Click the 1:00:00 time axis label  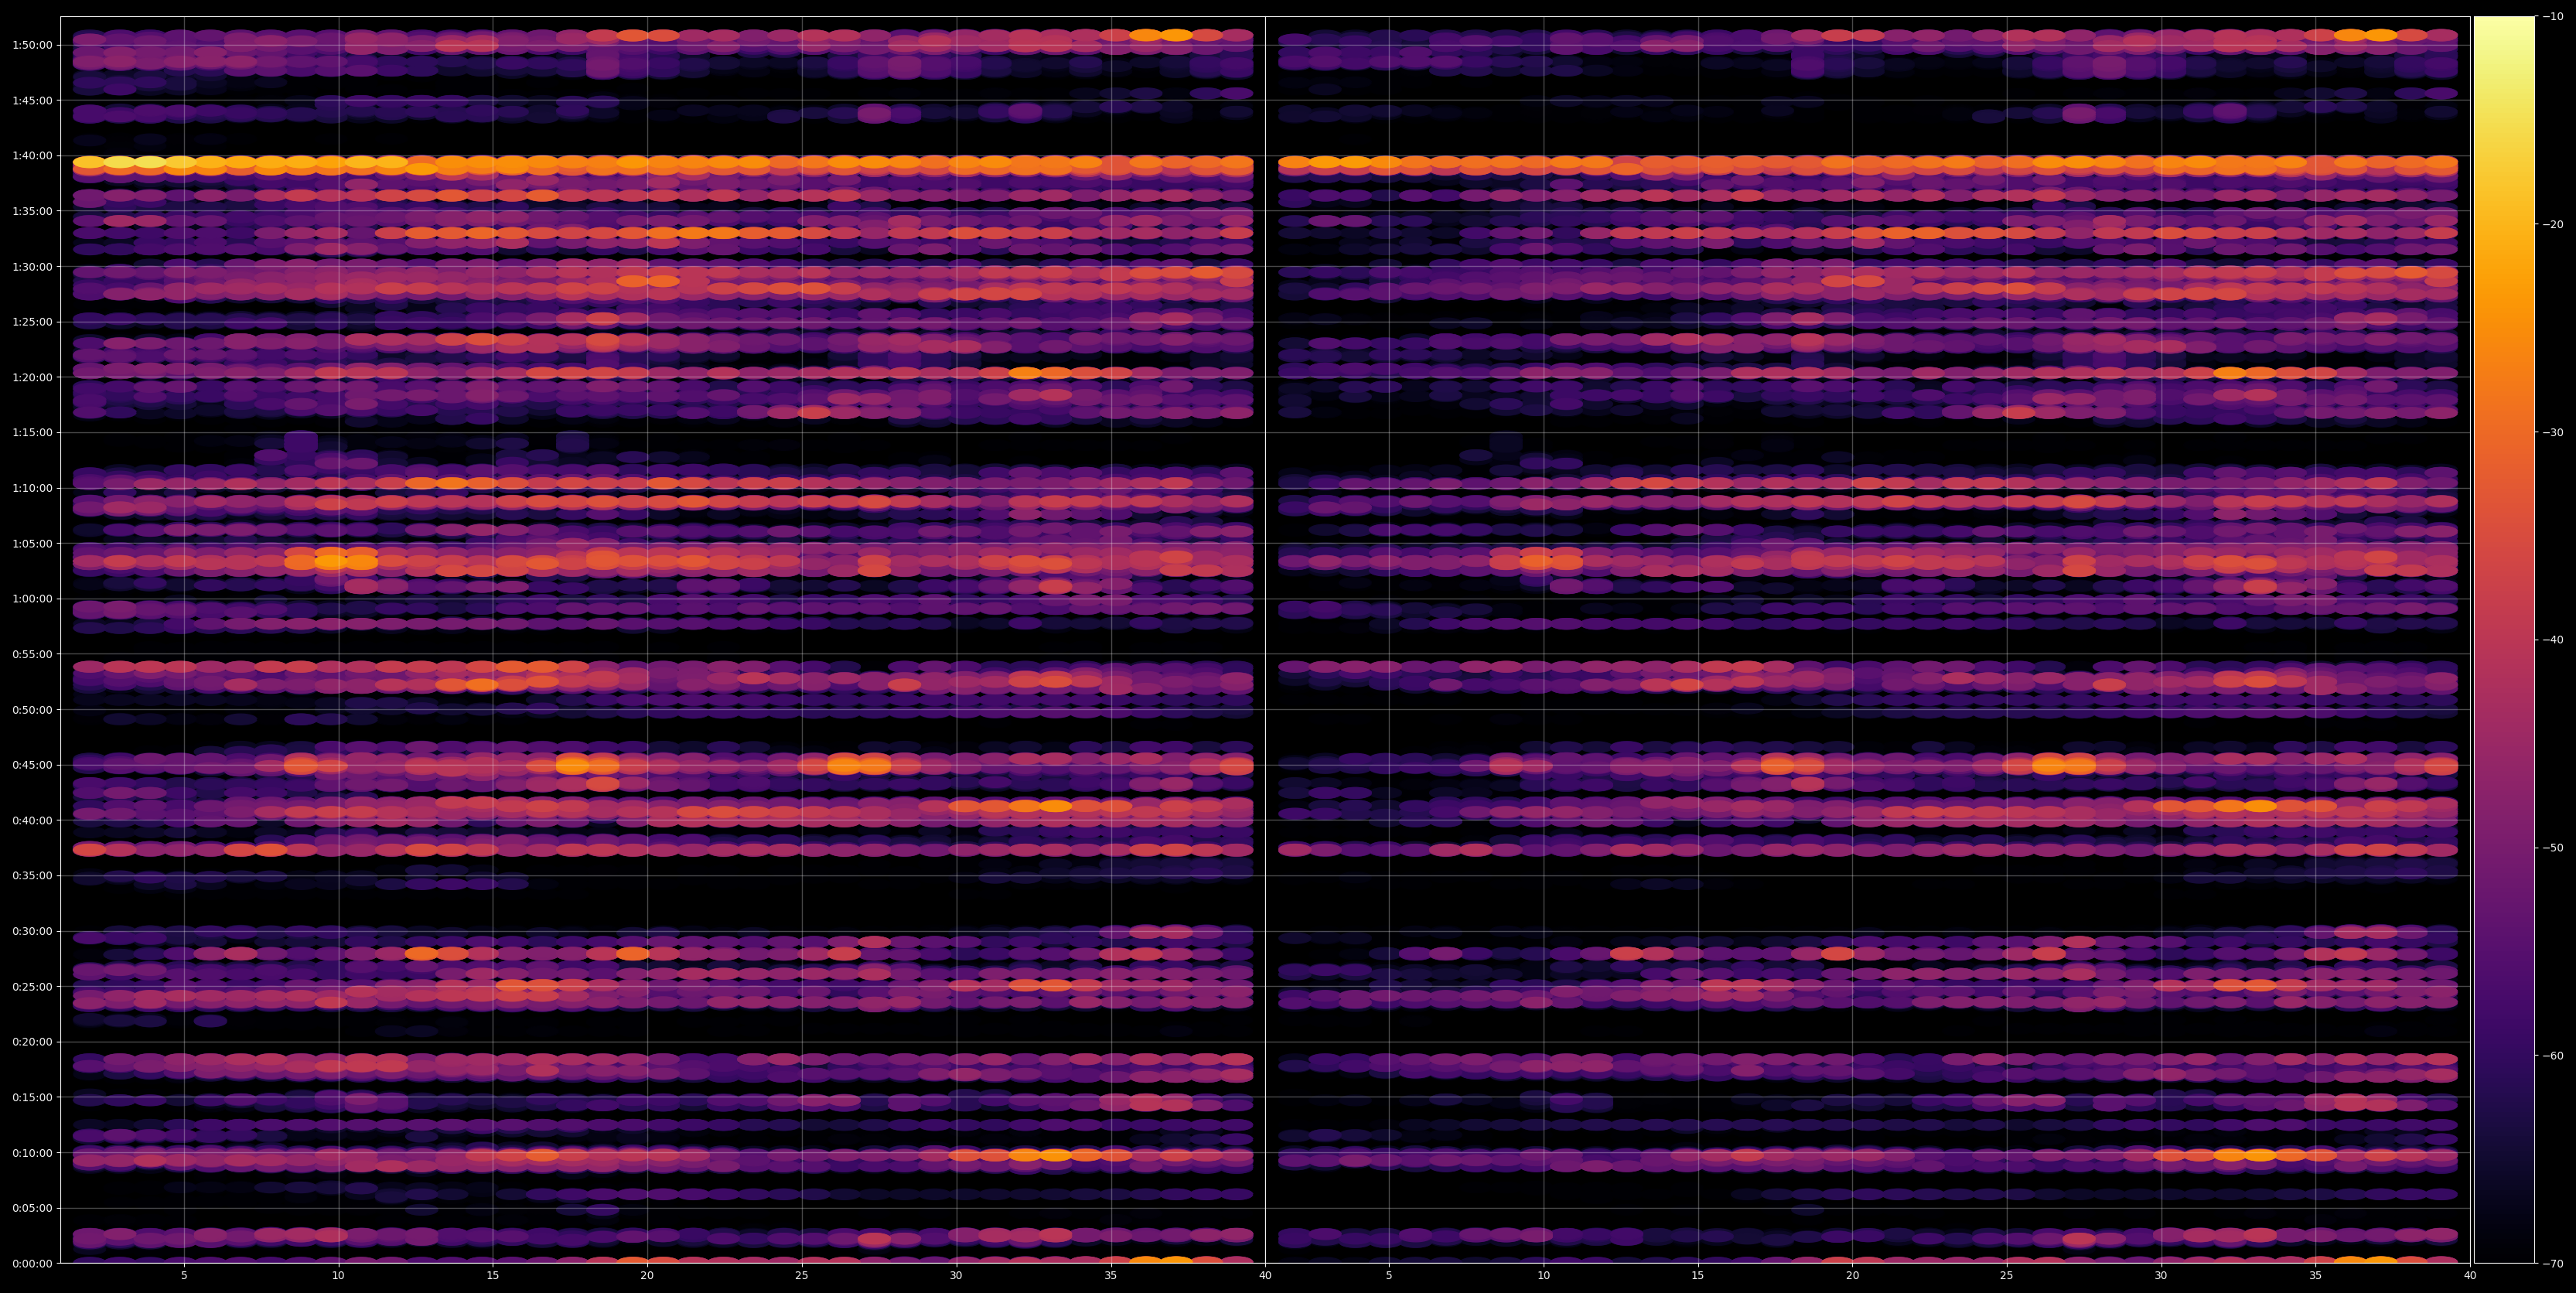33,599
